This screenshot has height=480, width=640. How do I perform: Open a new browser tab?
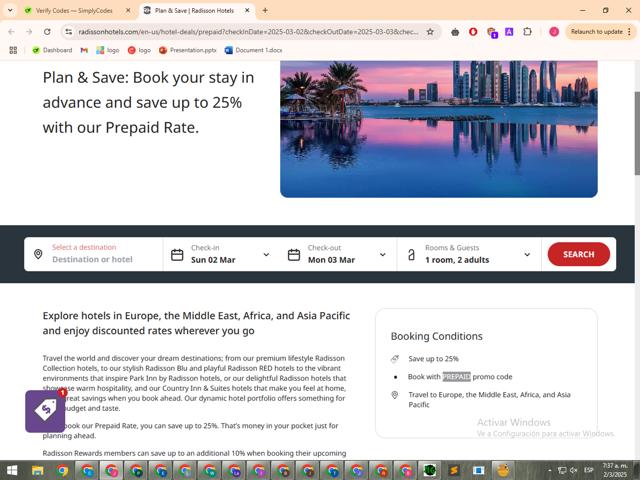pyautogui.click(x=265, y=11)
